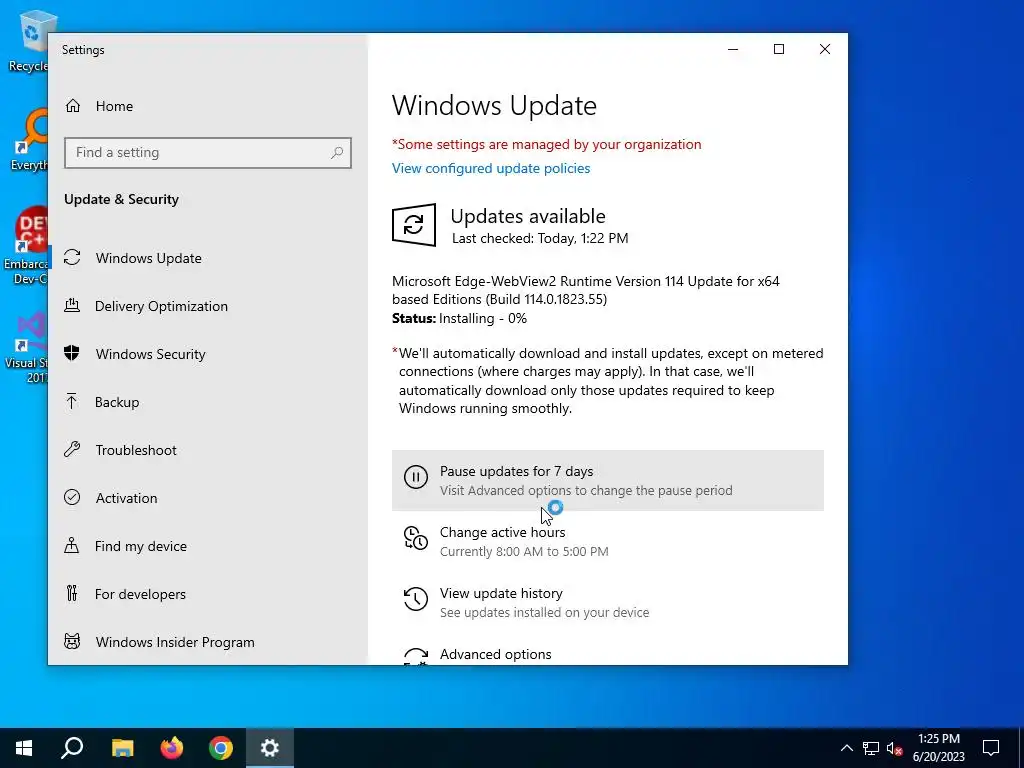Screen dimensions: 1024x768
Task: Click the muted speaker volume tray icon
Action: (895, 748)
